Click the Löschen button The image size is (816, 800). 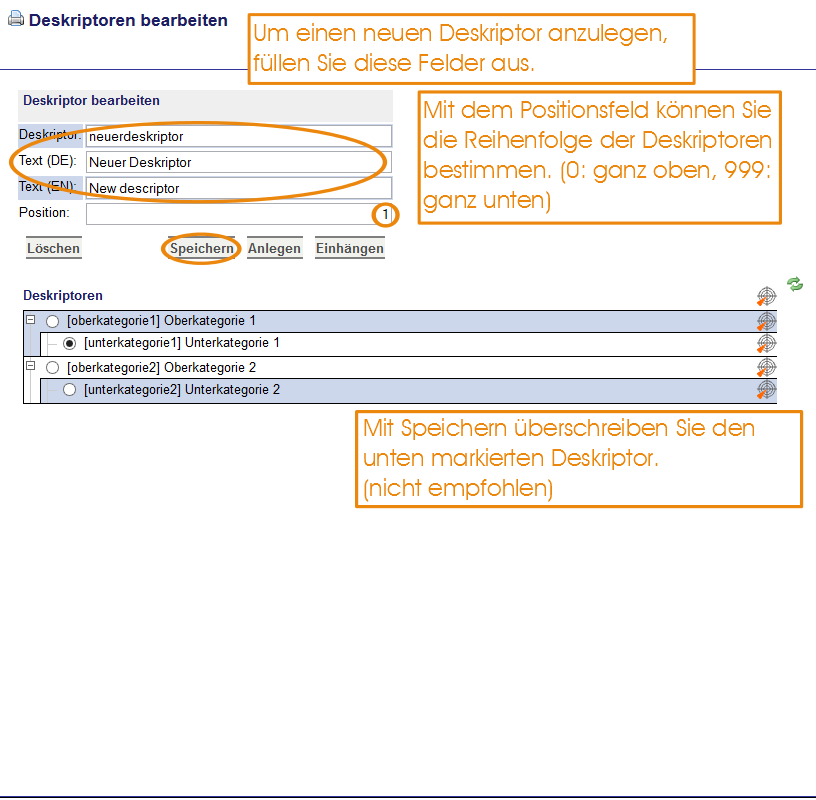pos(54,248)
